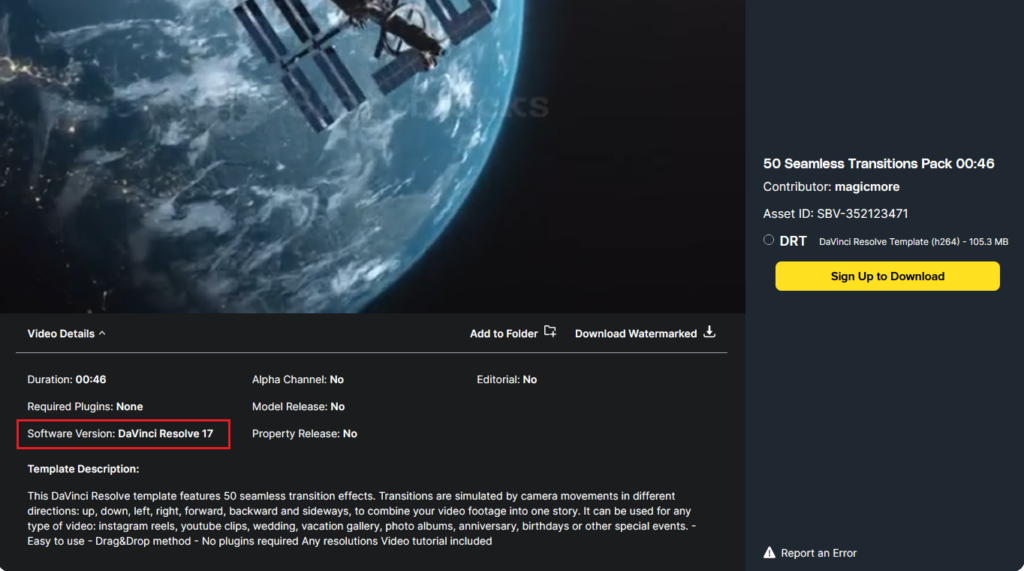Image resolution: width=1024 pixels, height=571 pixels.
Task: Click the Property Release: No detail
Action: (x=304, y=434)
